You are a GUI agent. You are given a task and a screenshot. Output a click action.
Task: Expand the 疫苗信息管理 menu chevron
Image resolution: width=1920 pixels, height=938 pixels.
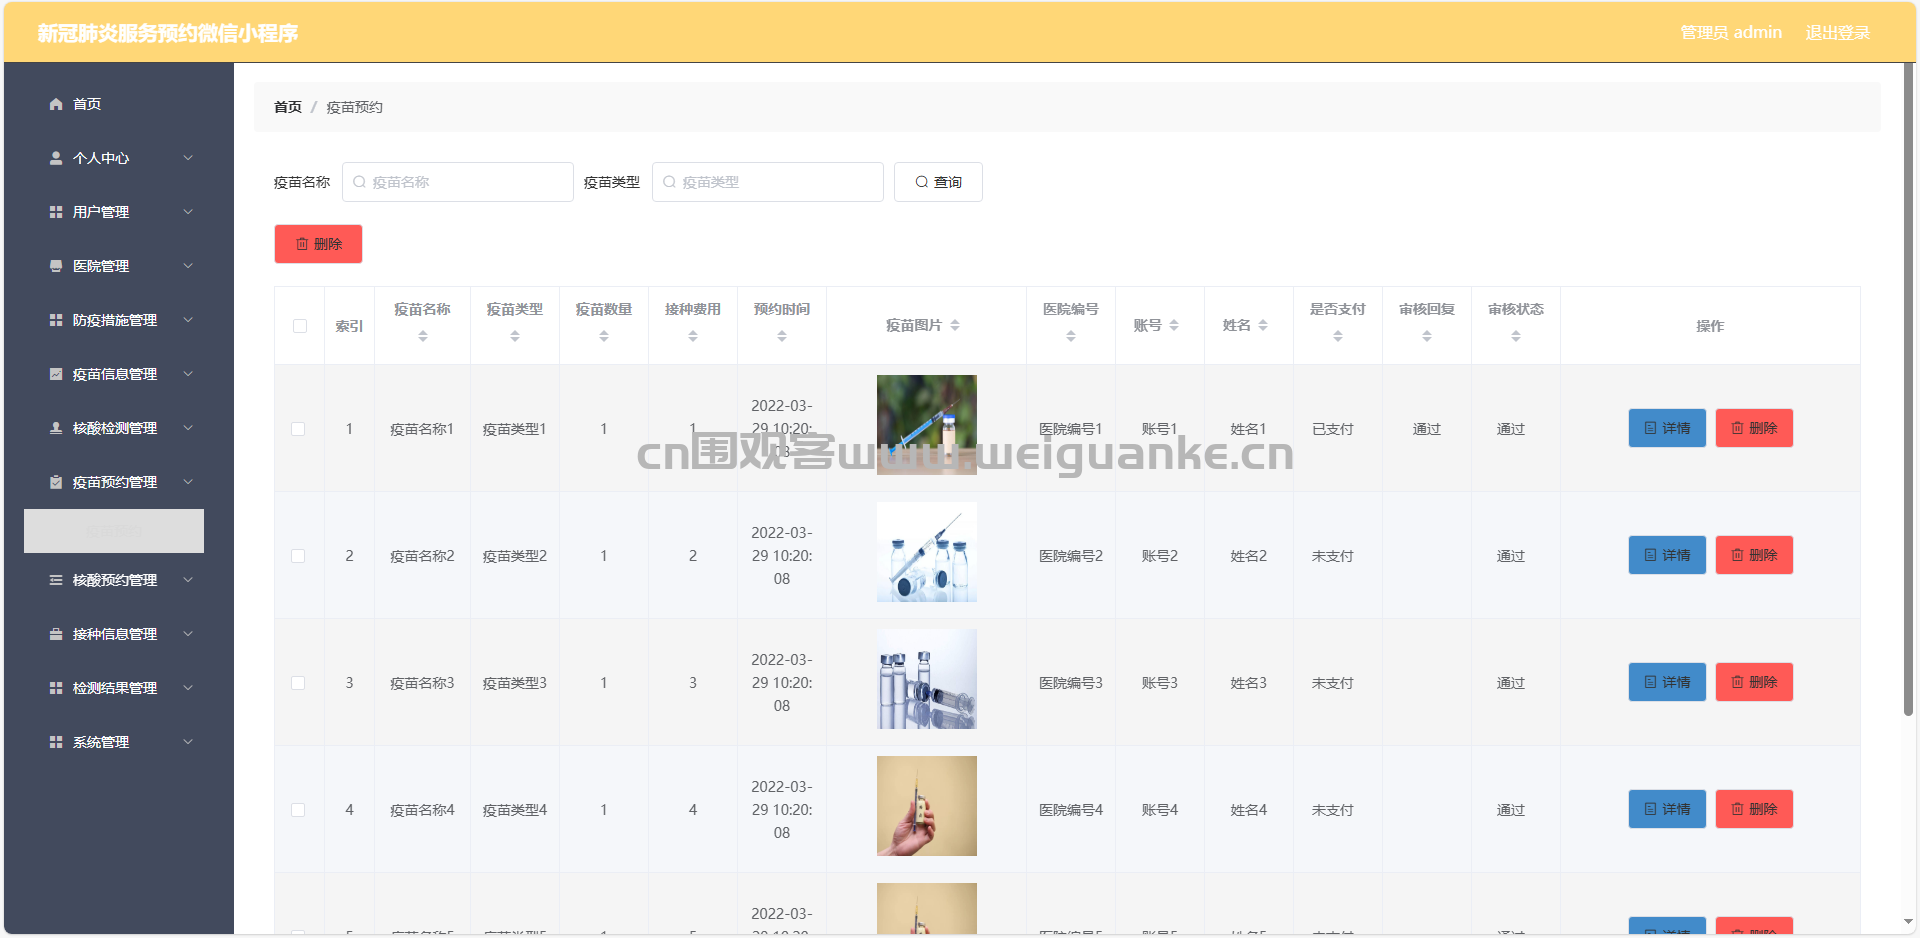pos(188,374)
